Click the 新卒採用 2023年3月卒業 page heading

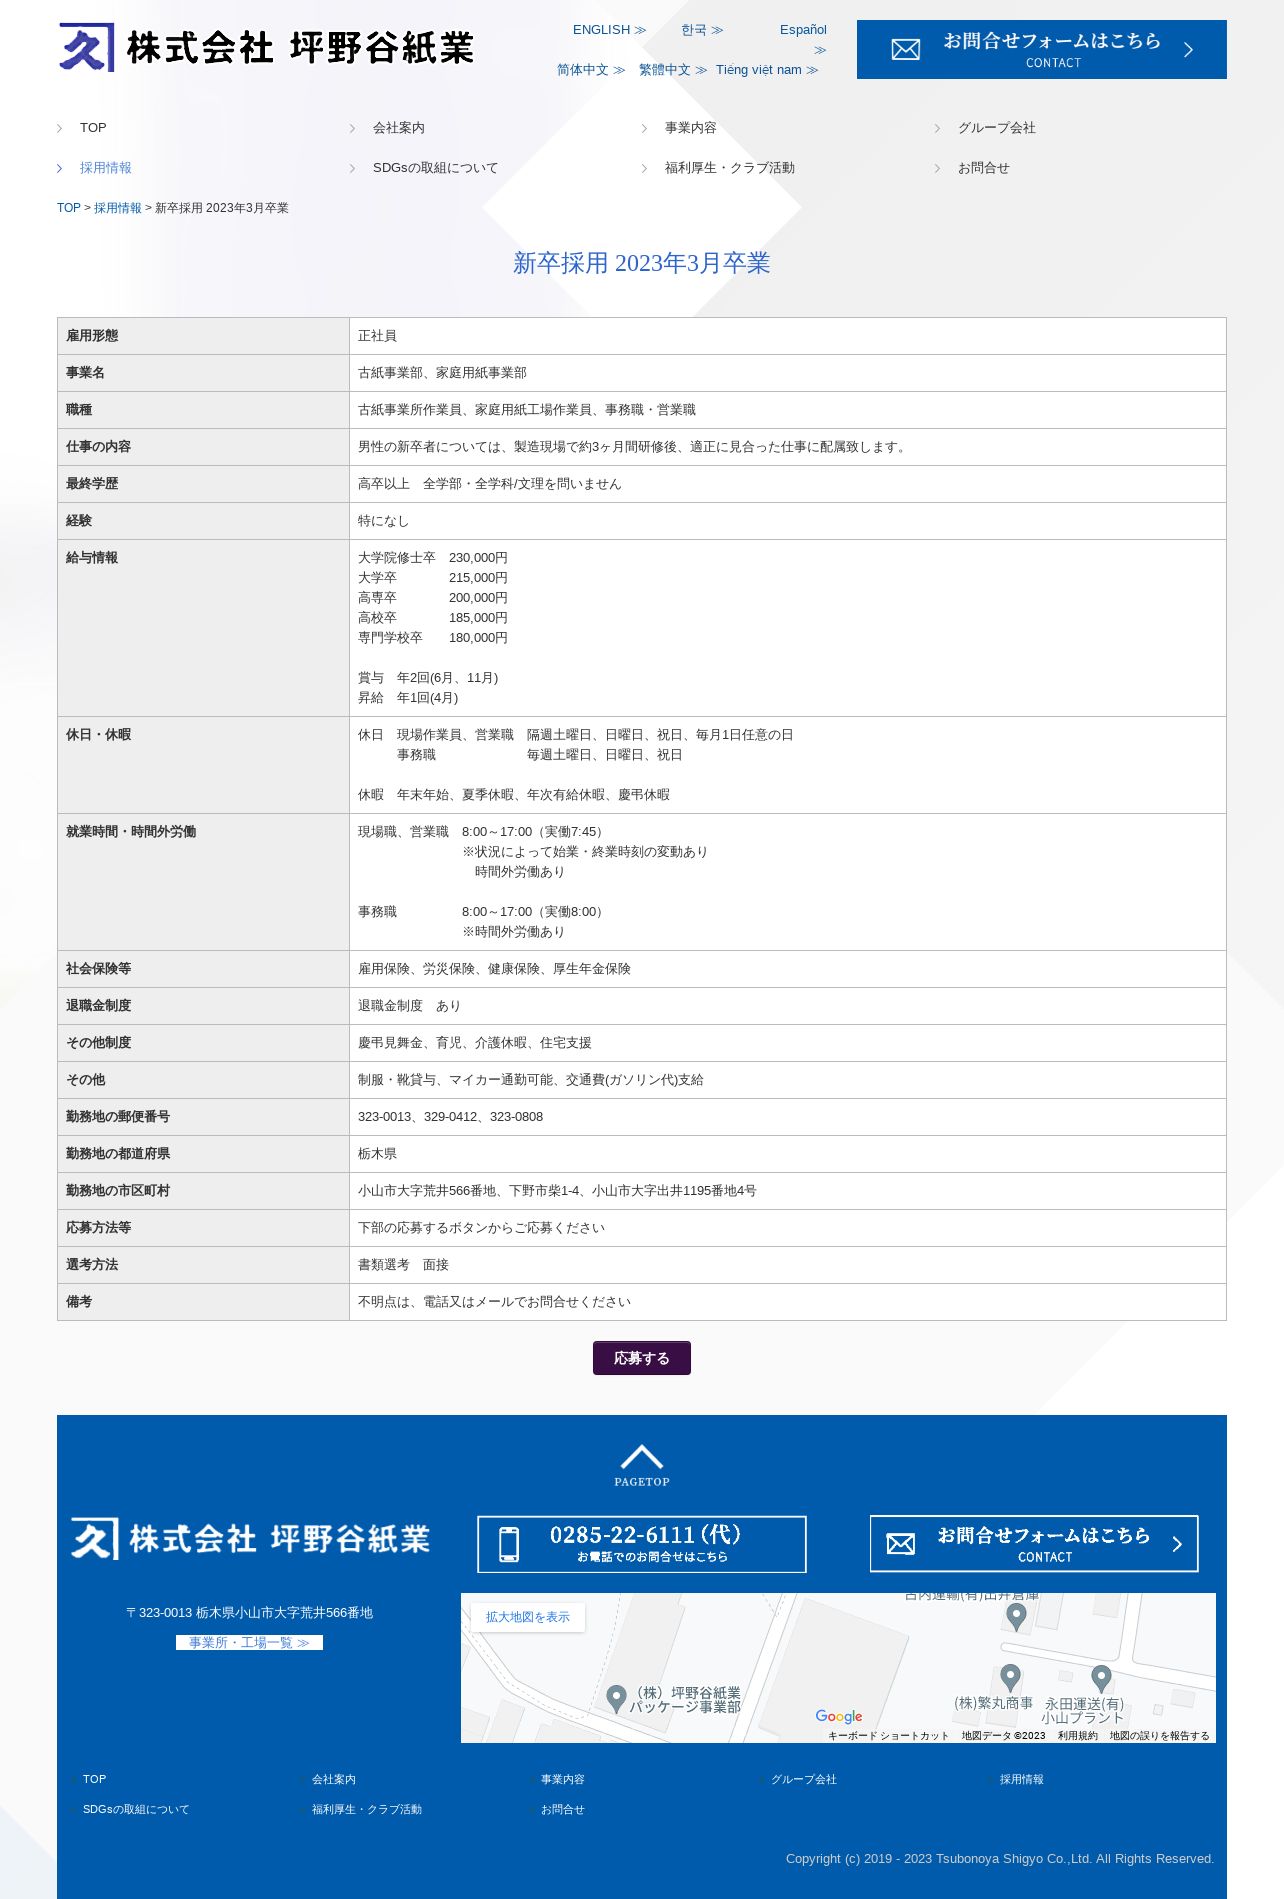[x=642, y=263]
